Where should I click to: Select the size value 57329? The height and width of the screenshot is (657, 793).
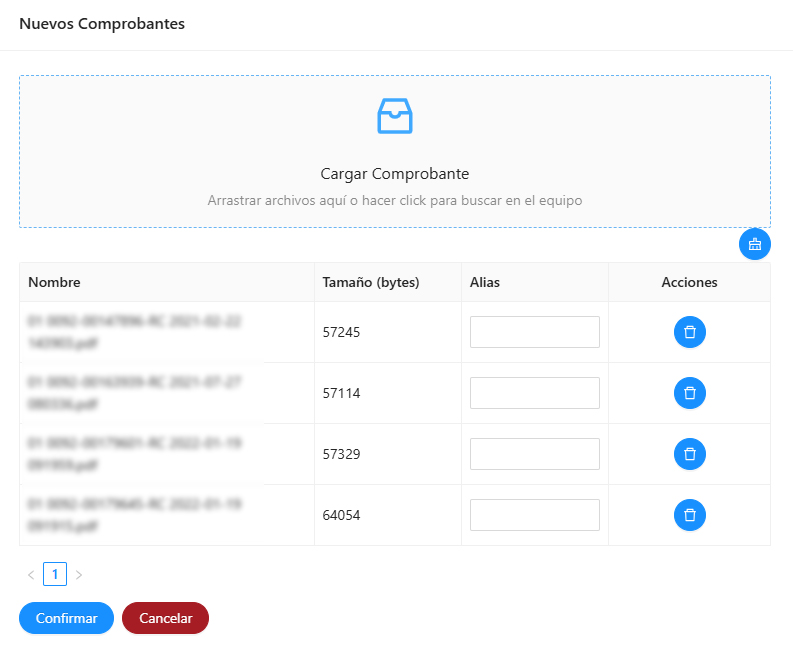pos(341,454)
